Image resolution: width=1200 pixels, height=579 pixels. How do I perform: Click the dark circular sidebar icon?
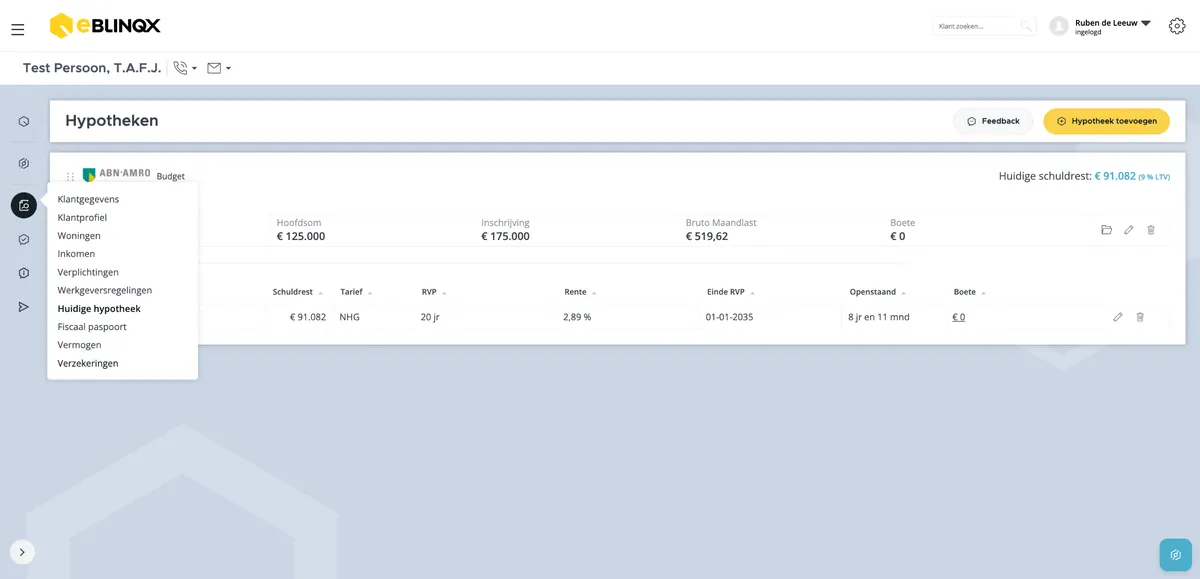click(x=24, y=205)
